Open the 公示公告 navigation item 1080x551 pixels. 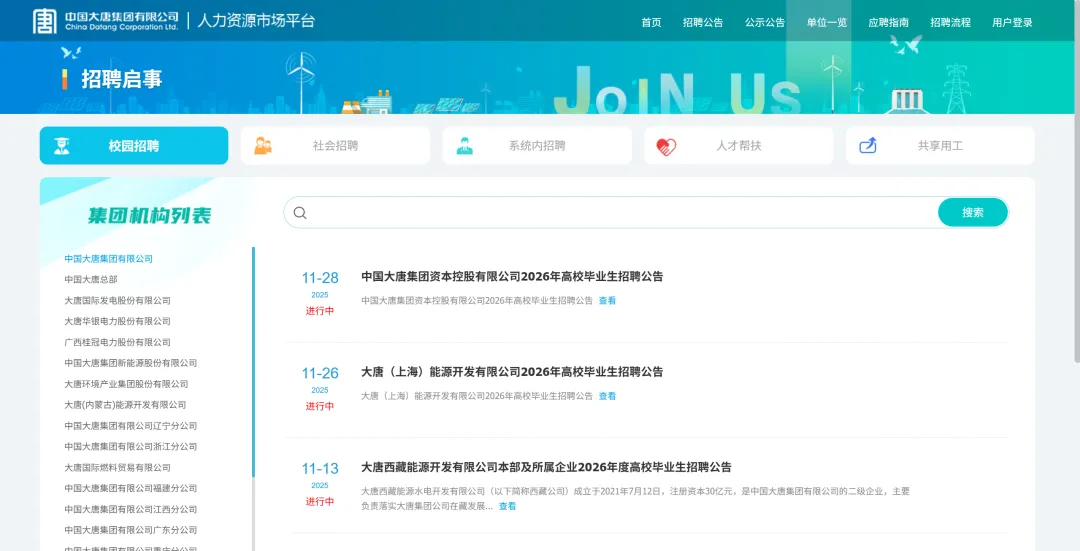click(x=765, y=23)
